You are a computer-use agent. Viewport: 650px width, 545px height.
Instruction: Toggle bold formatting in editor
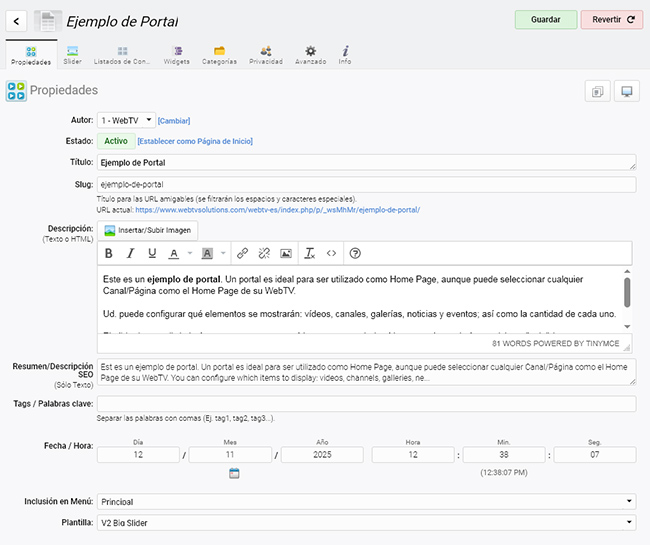[x=109, y=253]
